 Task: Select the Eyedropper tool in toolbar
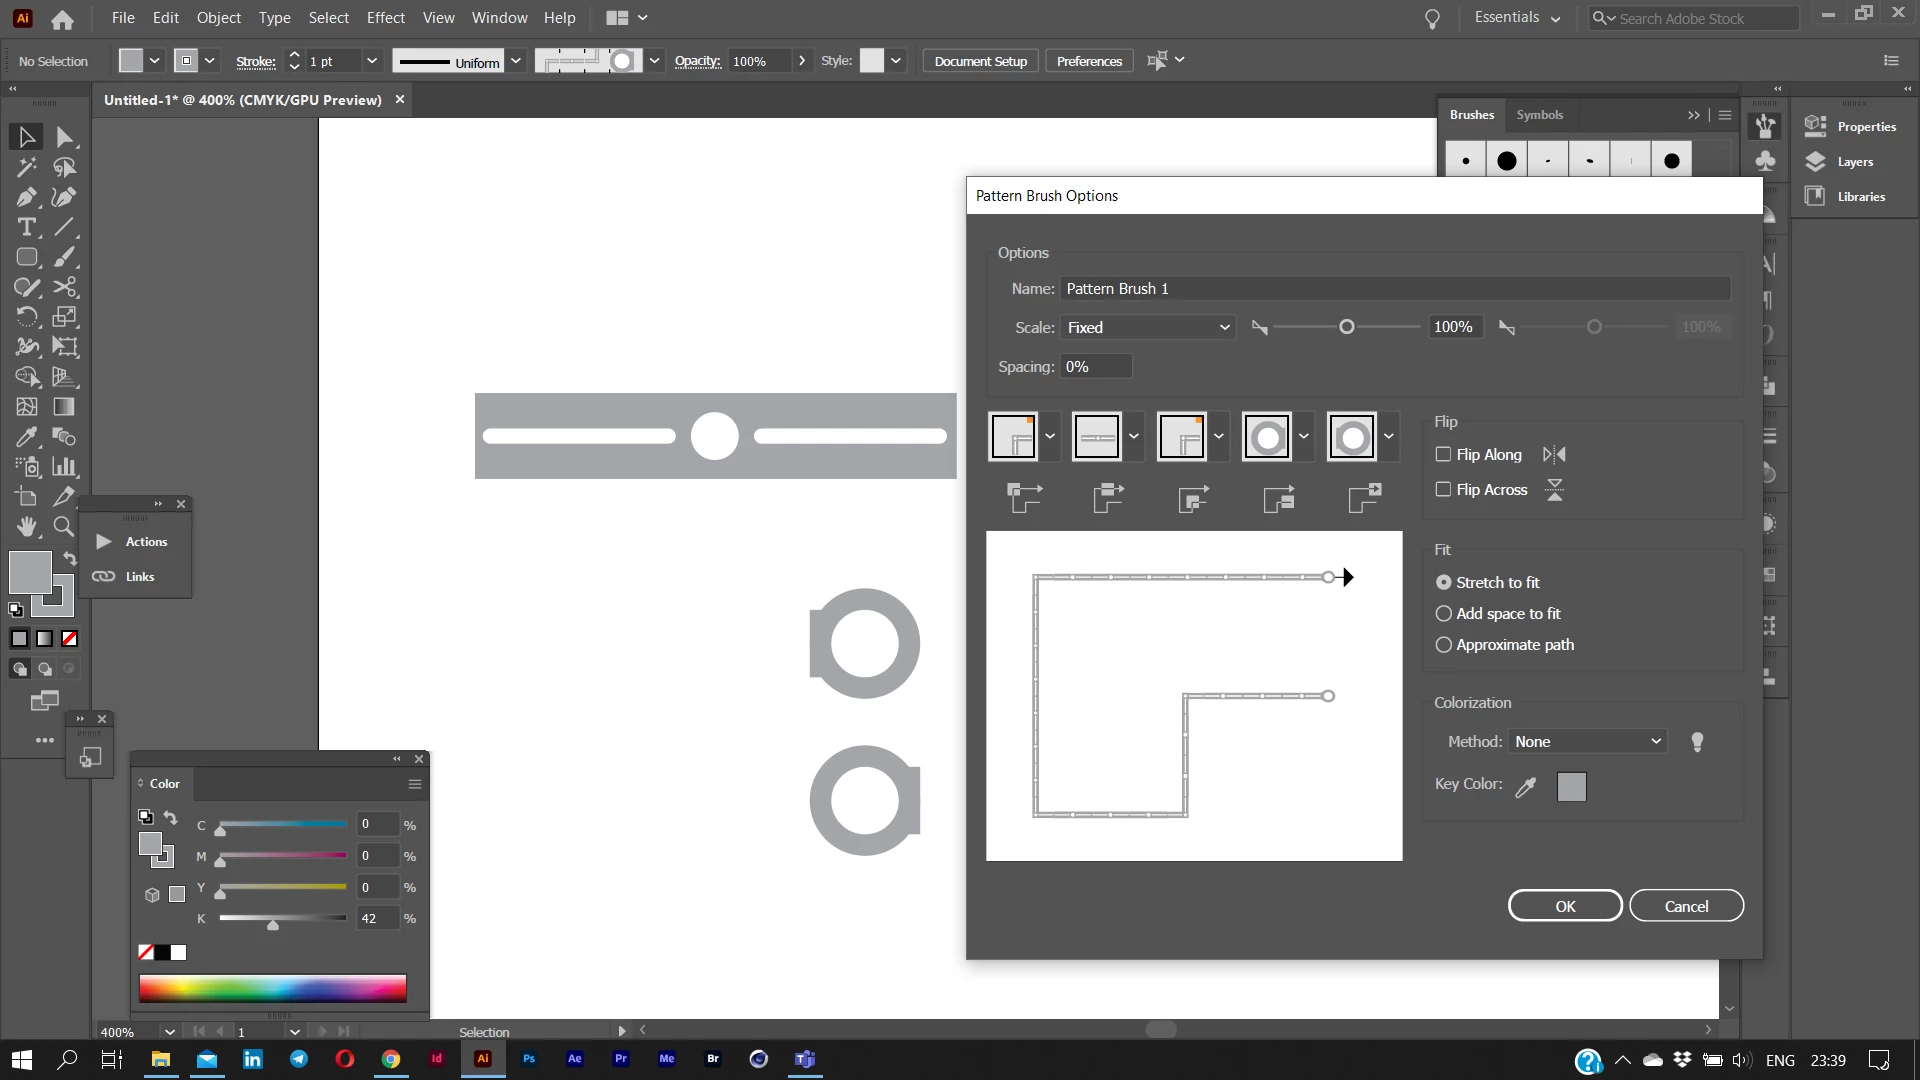click(x=26, y=437)
